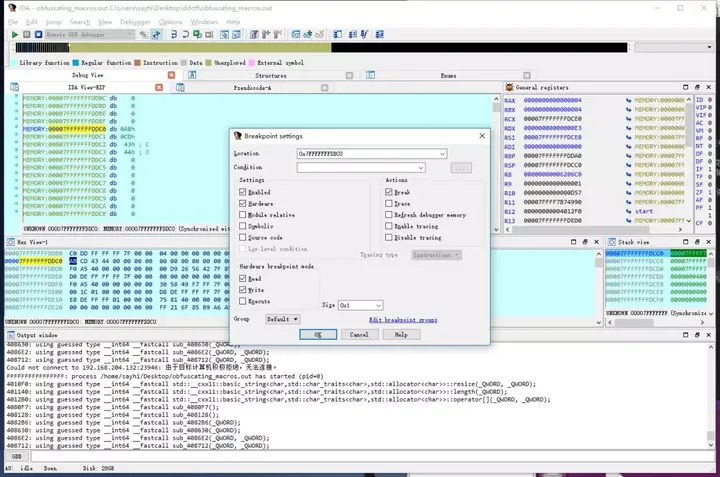Click the 'start' label in the R12 row
The width and height of the screenshot is (720, 477).
[644, 211]
